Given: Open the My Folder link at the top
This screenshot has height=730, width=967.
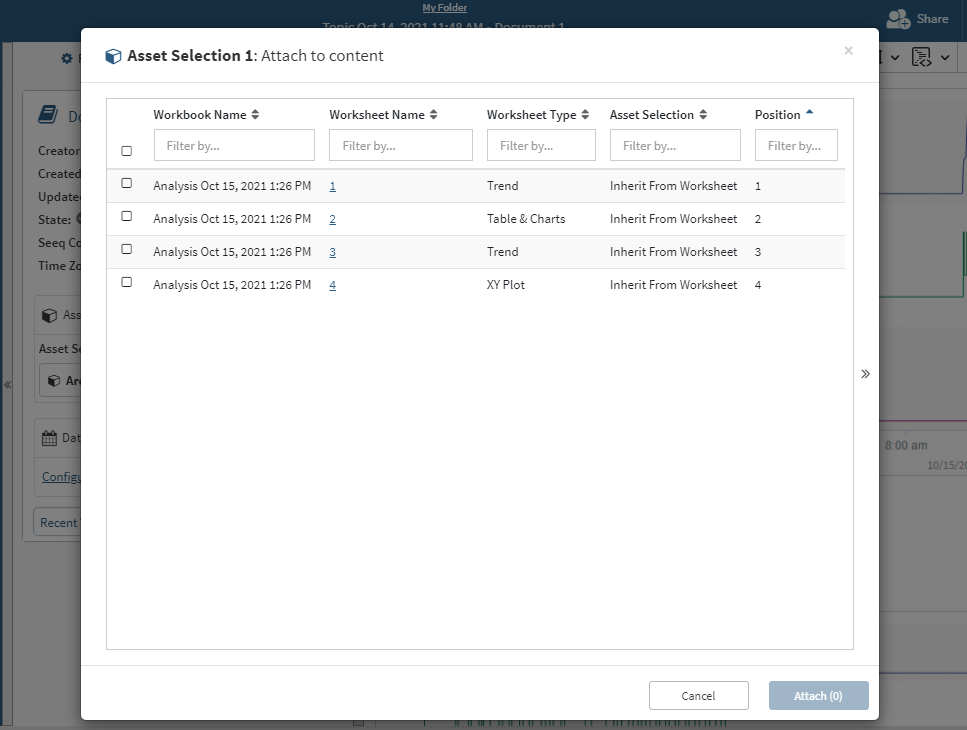Looking at the screenshot, I should click(444, 7).
